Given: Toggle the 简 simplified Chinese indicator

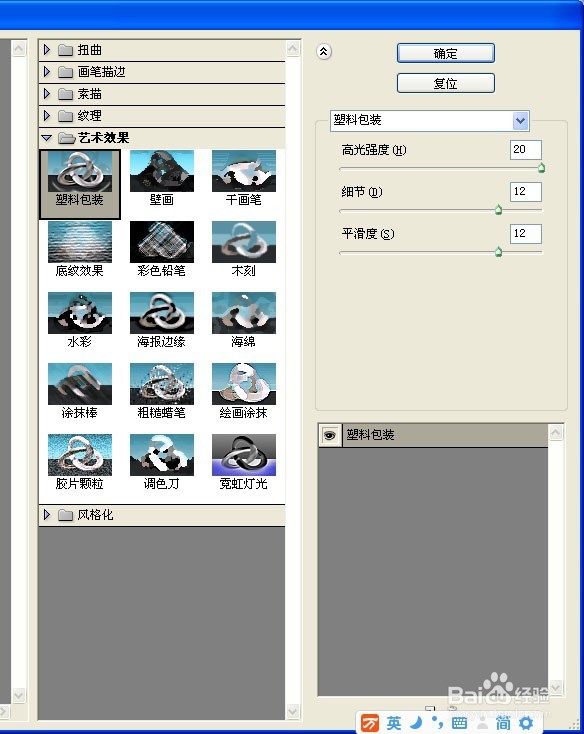Looking at the screenshot, I should click(503, 724).
